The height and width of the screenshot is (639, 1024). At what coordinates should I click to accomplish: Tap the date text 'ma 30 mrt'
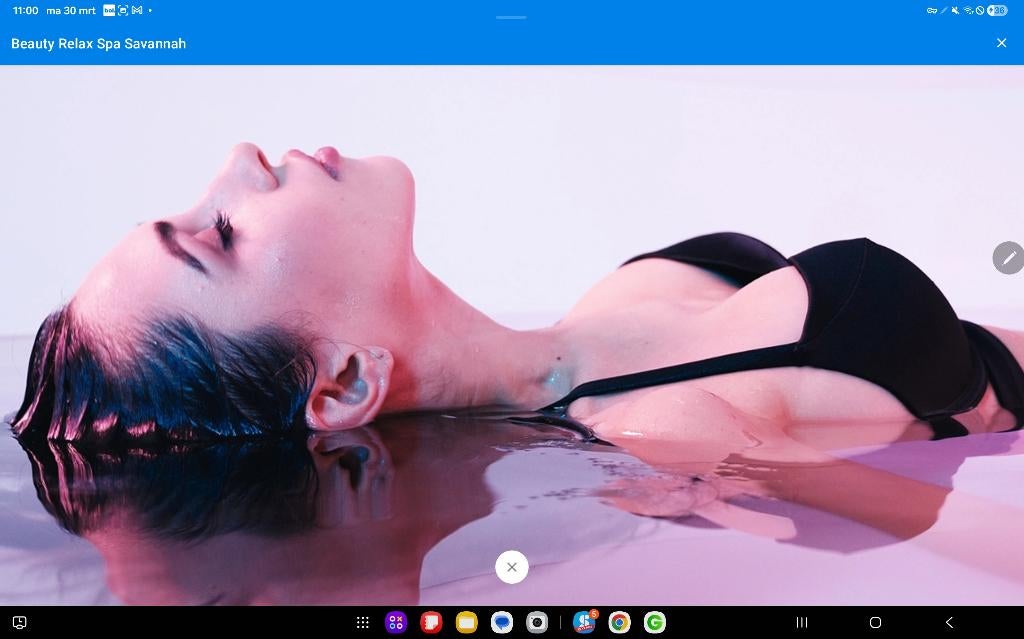pyautogui.click(x=71, y=10)
